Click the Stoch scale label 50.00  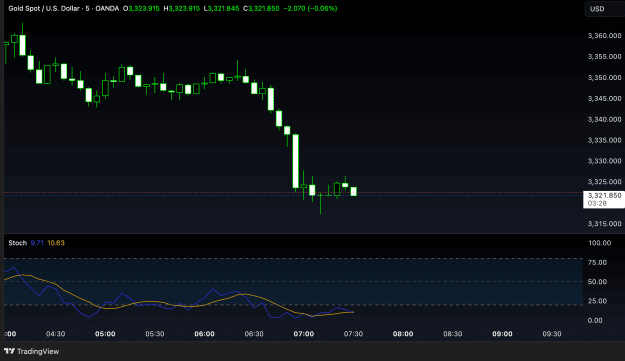[597, 282]
